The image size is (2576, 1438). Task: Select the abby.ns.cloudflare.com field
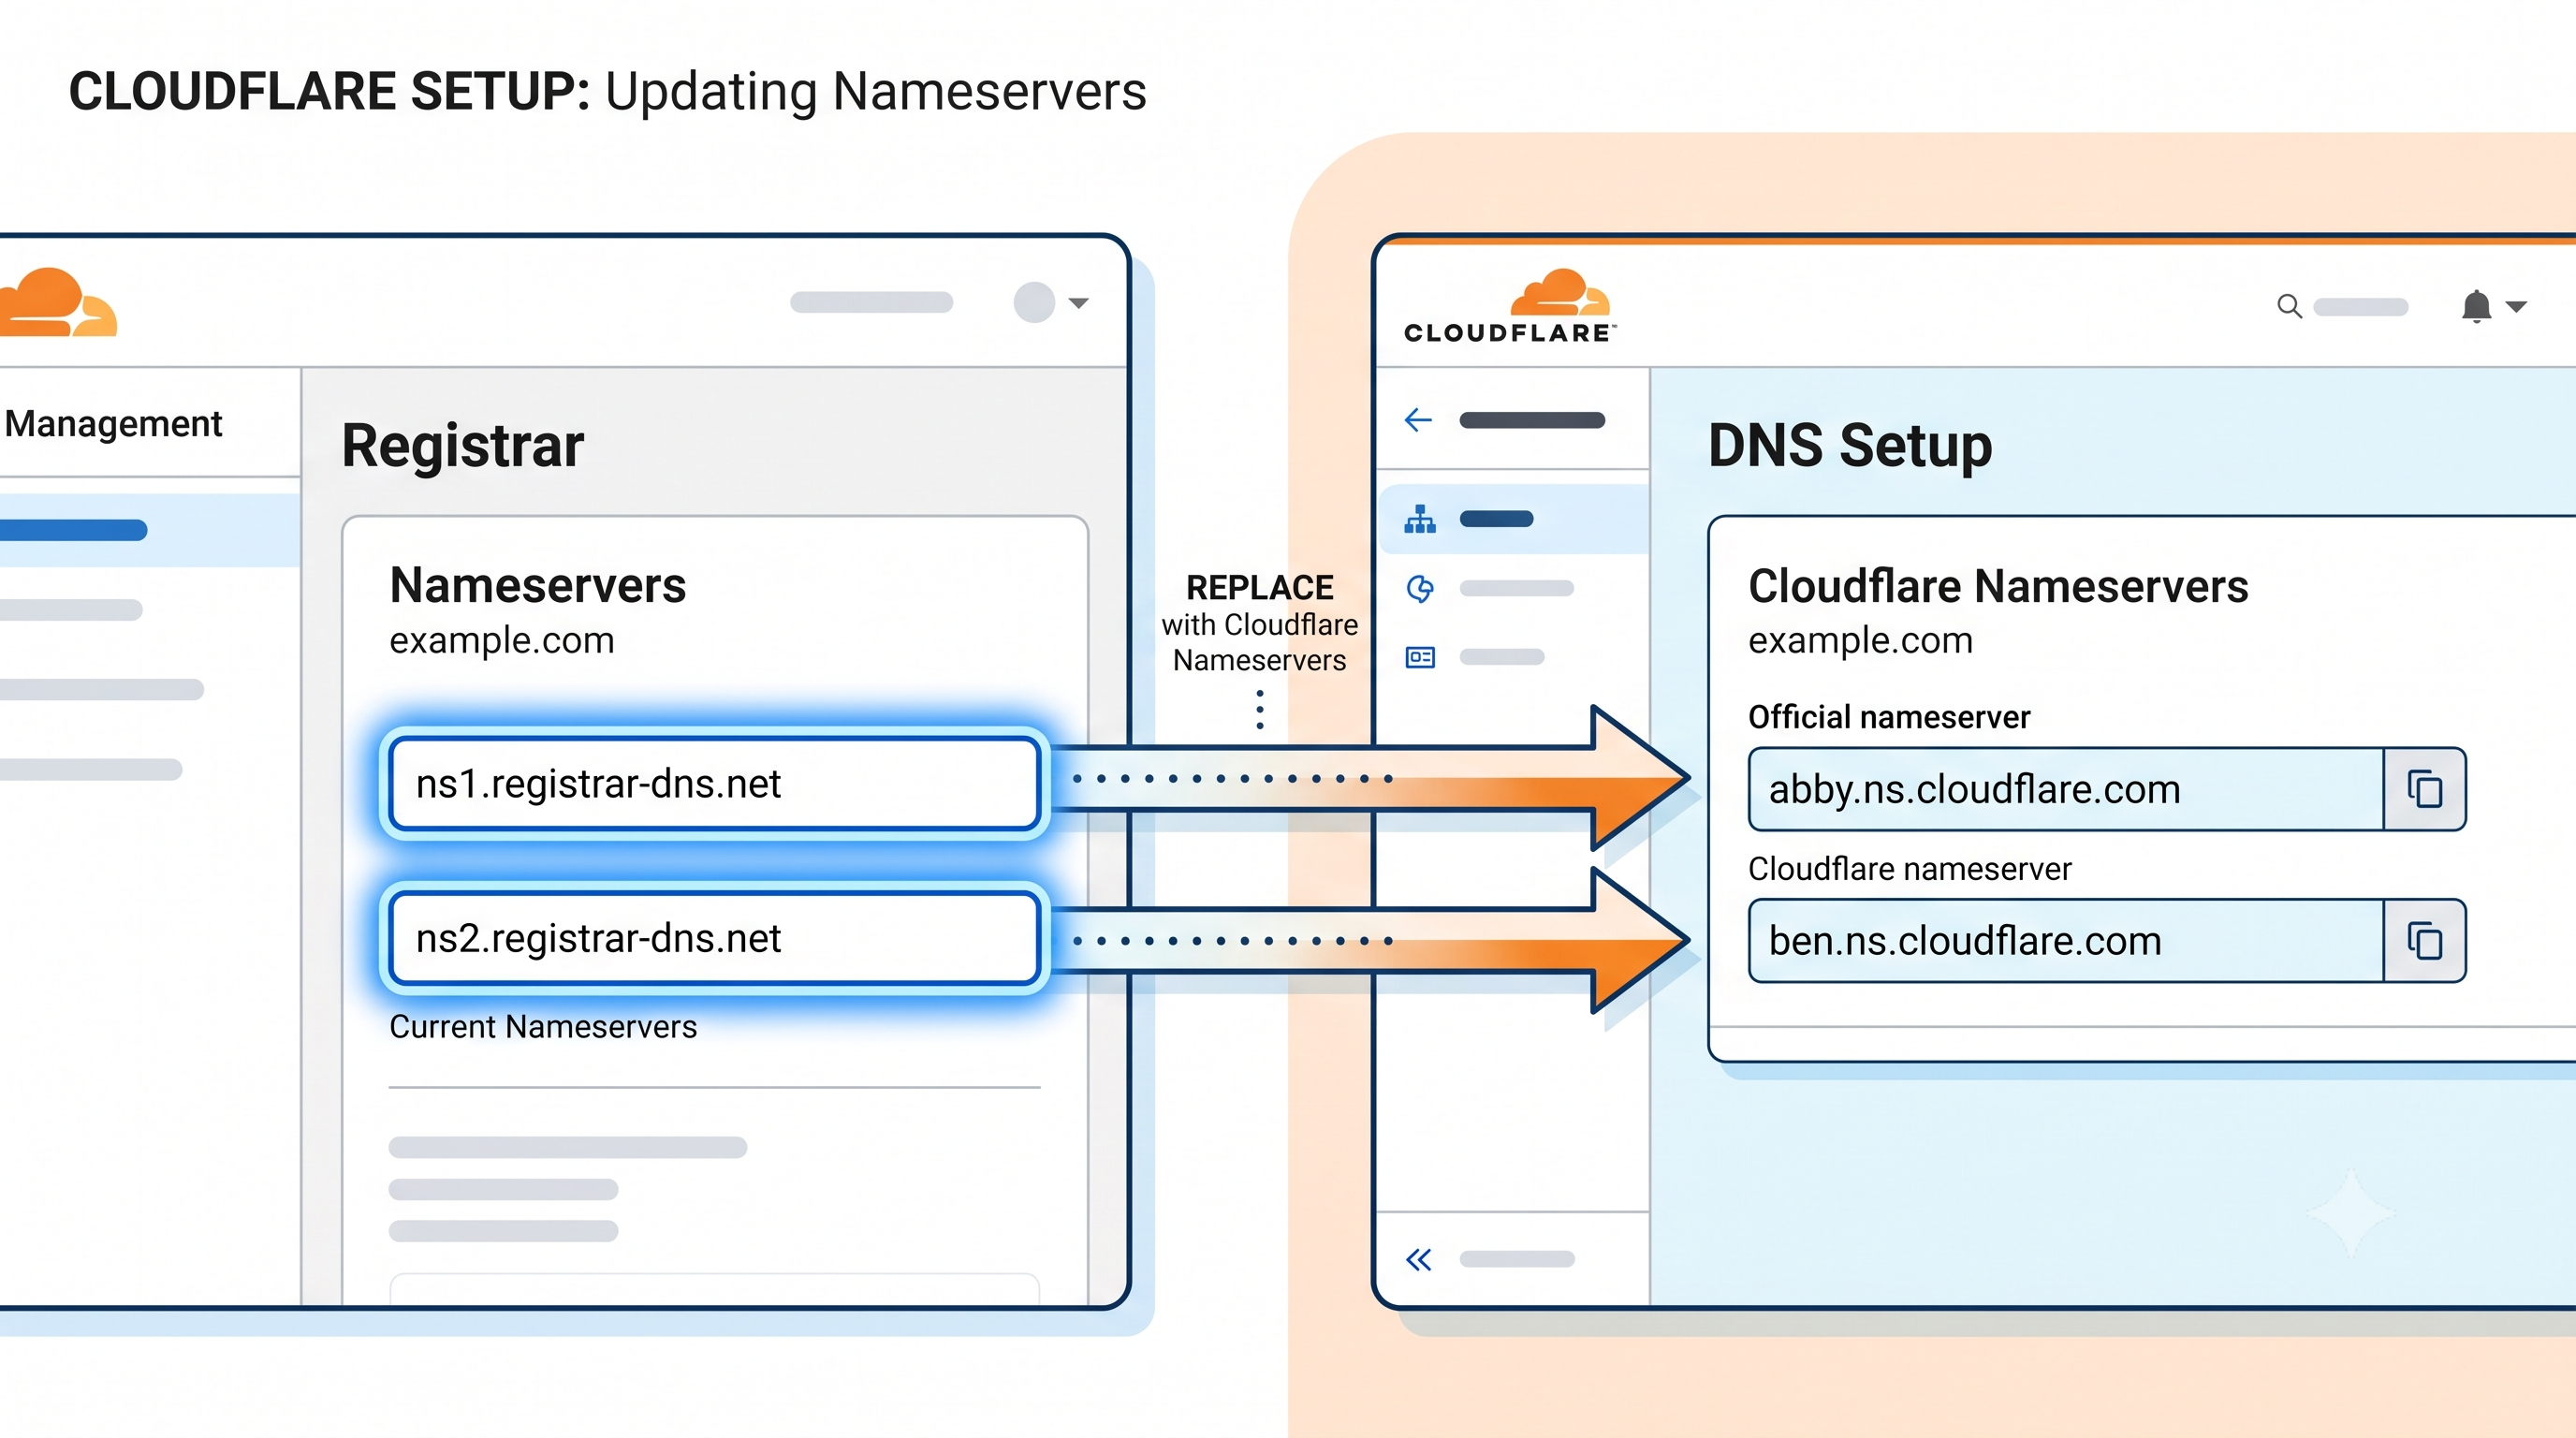(2066, 789)
